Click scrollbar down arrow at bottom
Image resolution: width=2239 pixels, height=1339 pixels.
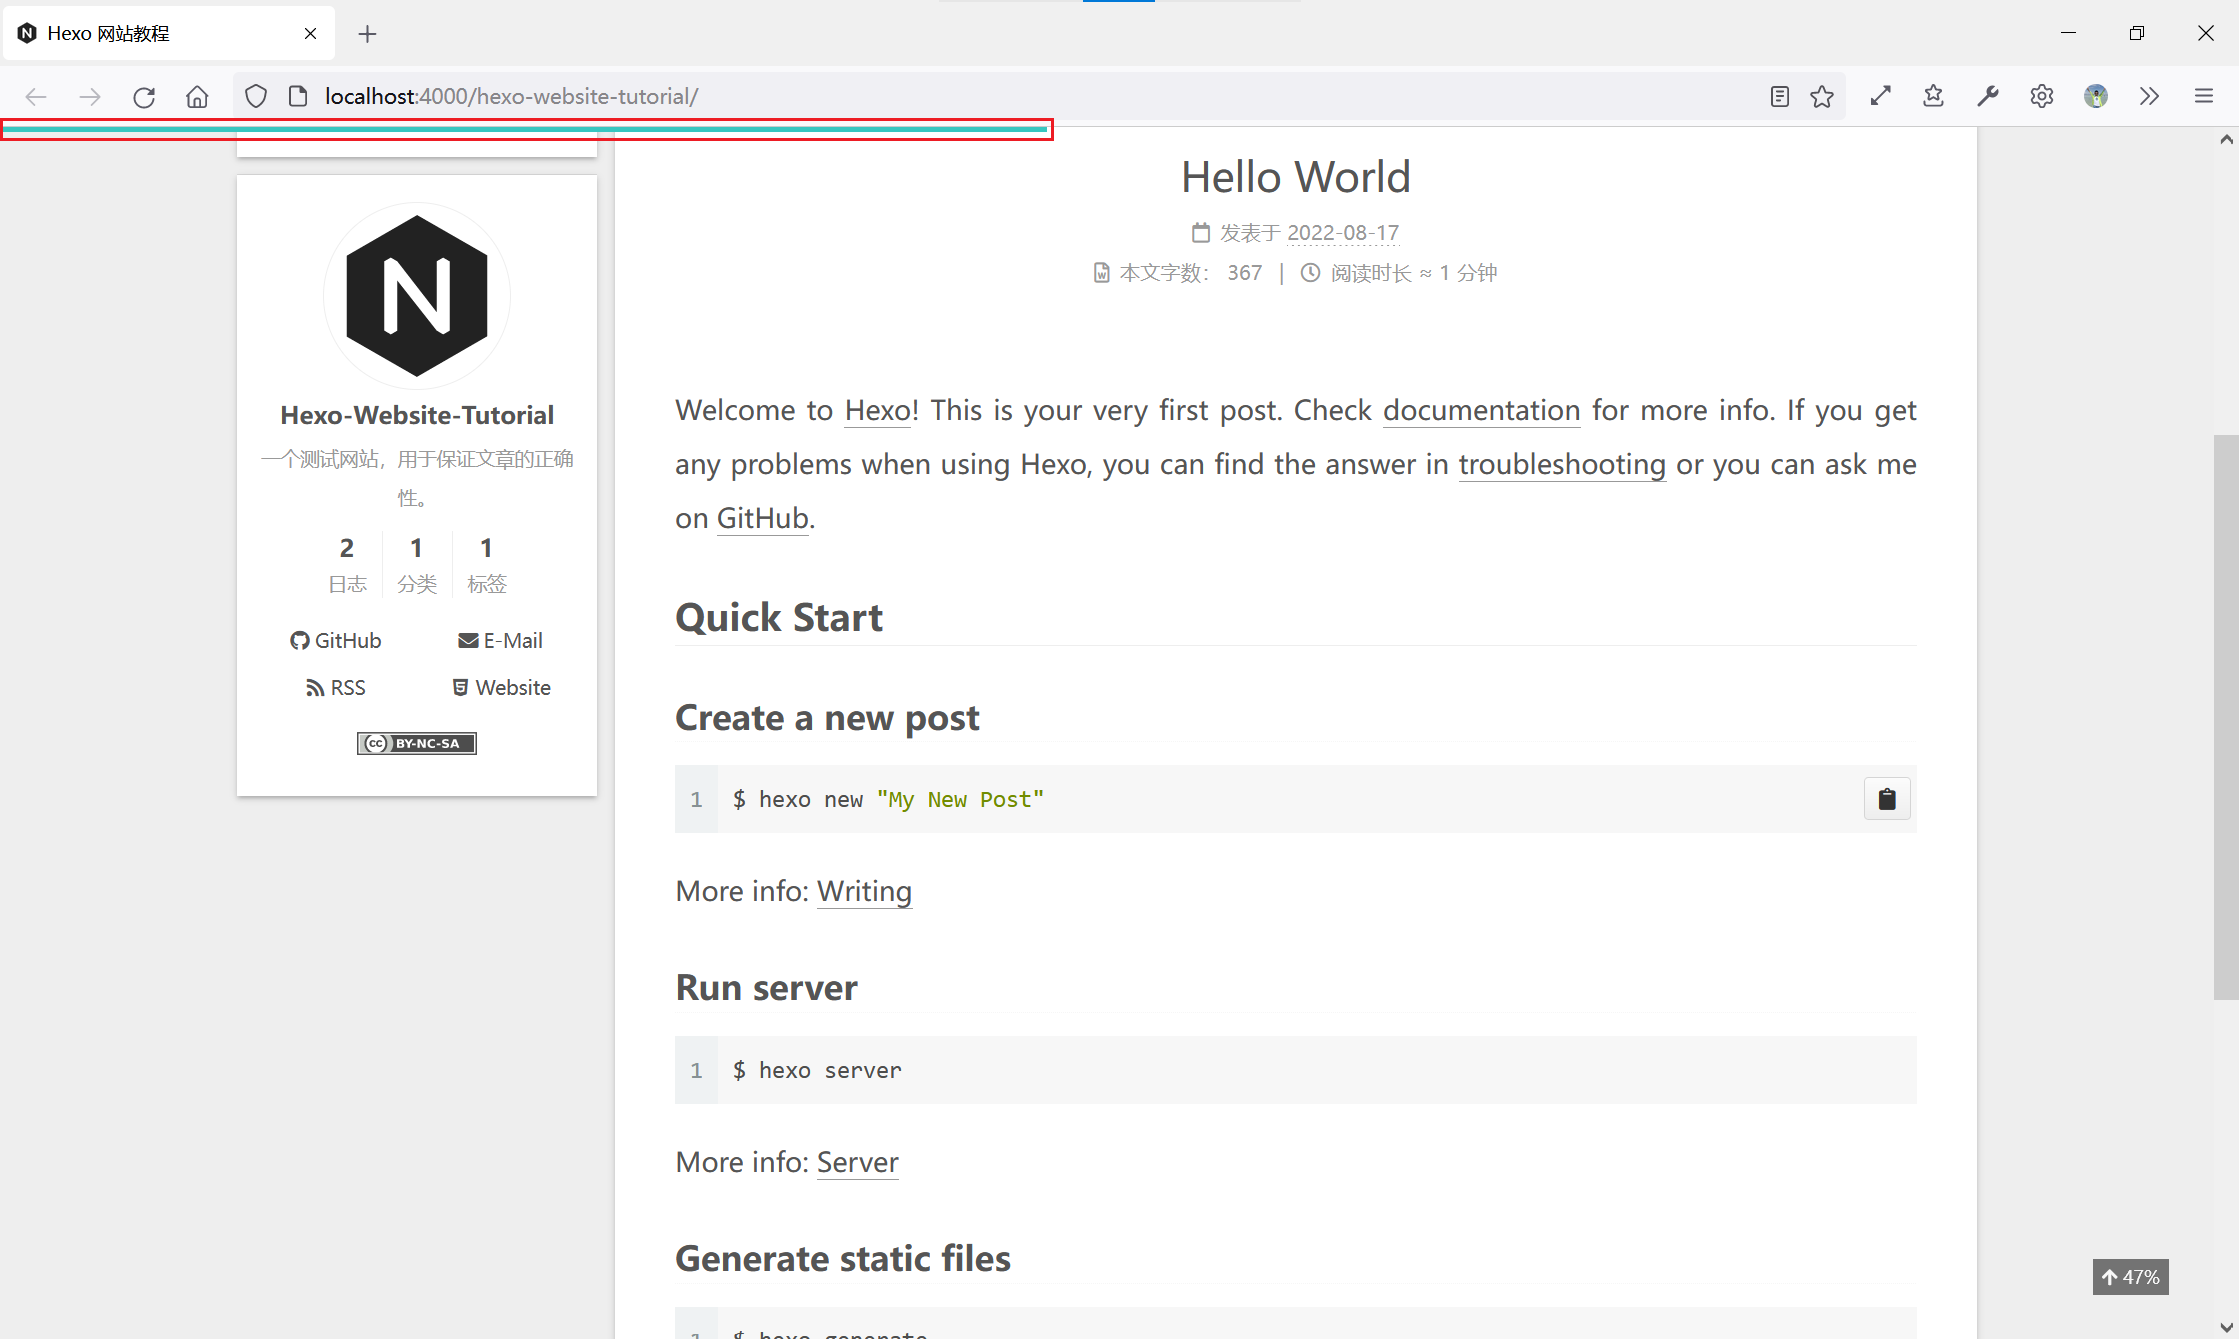pyautogui.click(x=2226, y=1328)
